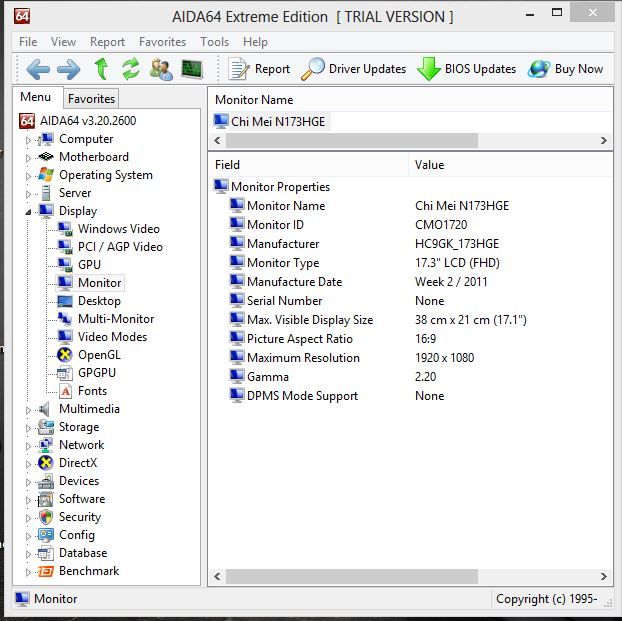Expand the Config tree node
The width and height of the screenshot is (622, 621).
click(x=28, y=536)
